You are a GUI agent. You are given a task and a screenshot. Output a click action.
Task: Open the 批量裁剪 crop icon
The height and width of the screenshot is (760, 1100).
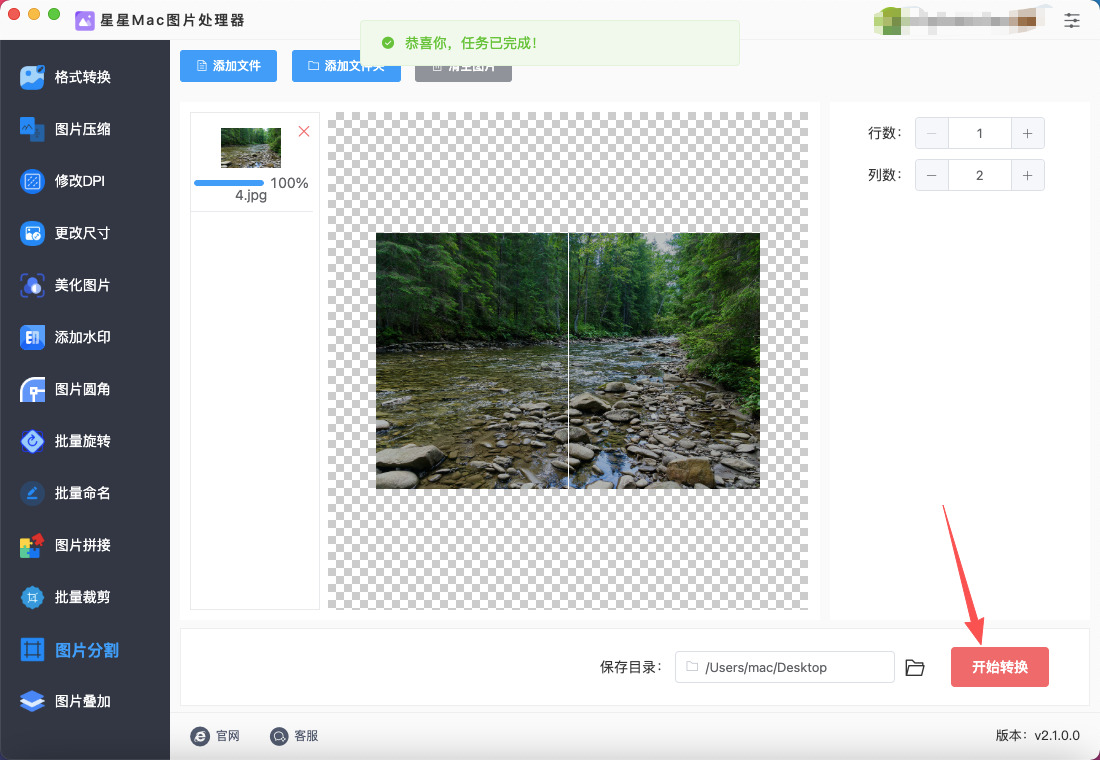32,597
